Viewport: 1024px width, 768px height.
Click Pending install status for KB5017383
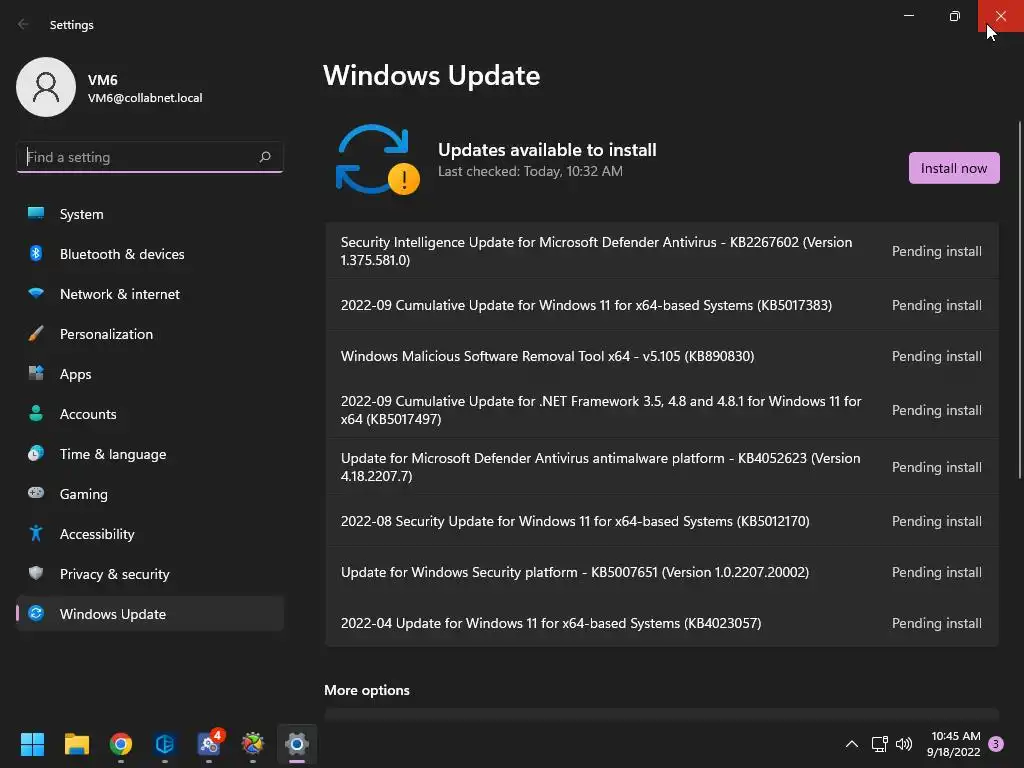(x=936, y=305)
